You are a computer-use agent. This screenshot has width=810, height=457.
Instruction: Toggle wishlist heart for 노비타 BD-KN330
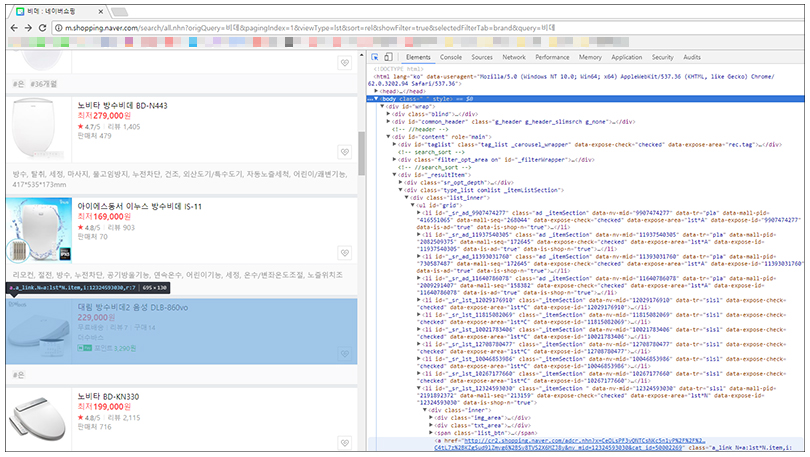345,443
